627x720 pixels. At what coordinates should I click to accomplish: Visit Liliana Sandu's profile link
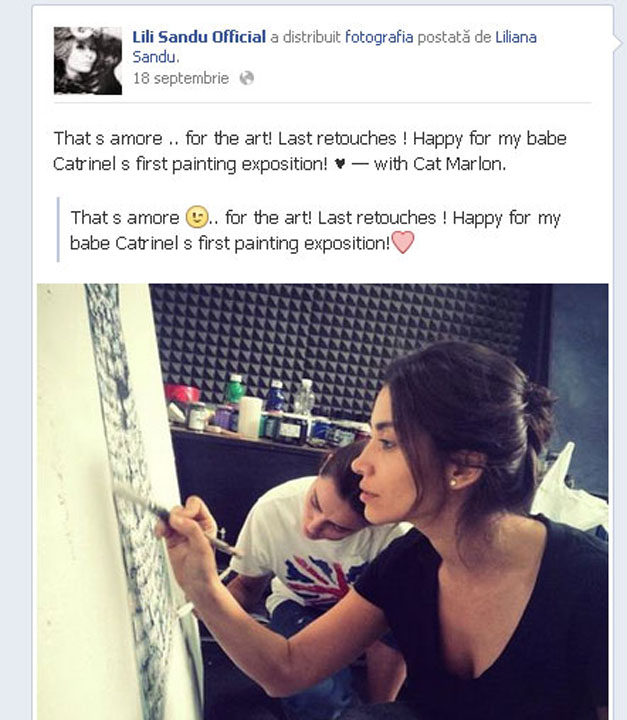tap(334, 47)
